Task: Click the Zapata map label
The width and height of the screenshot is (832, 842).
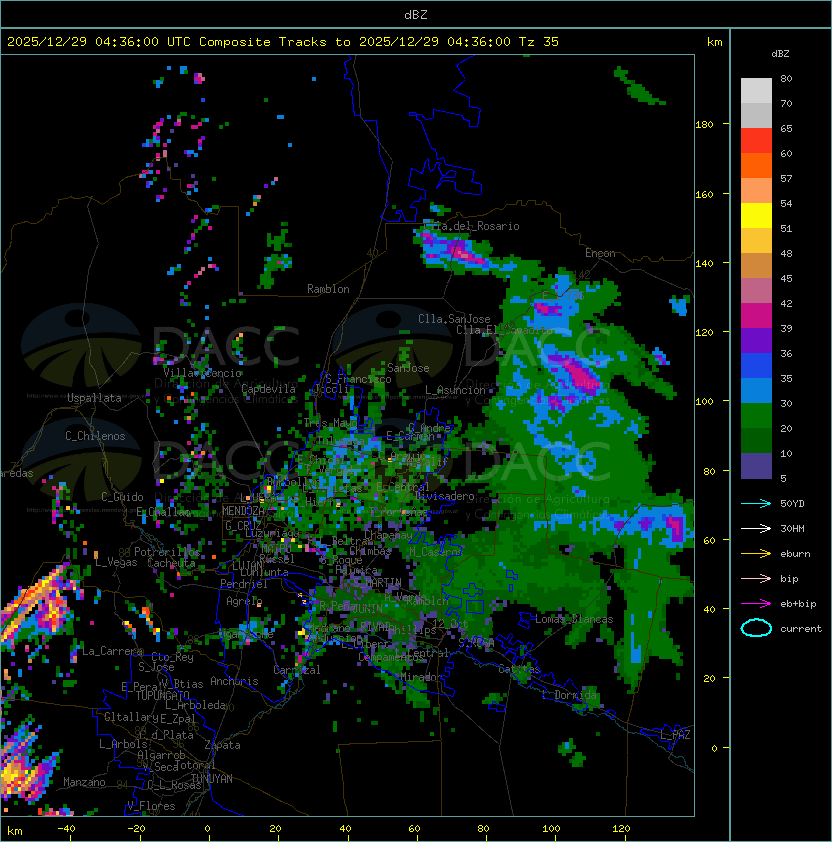Action: pyautogui.click(x=222, y=745)
